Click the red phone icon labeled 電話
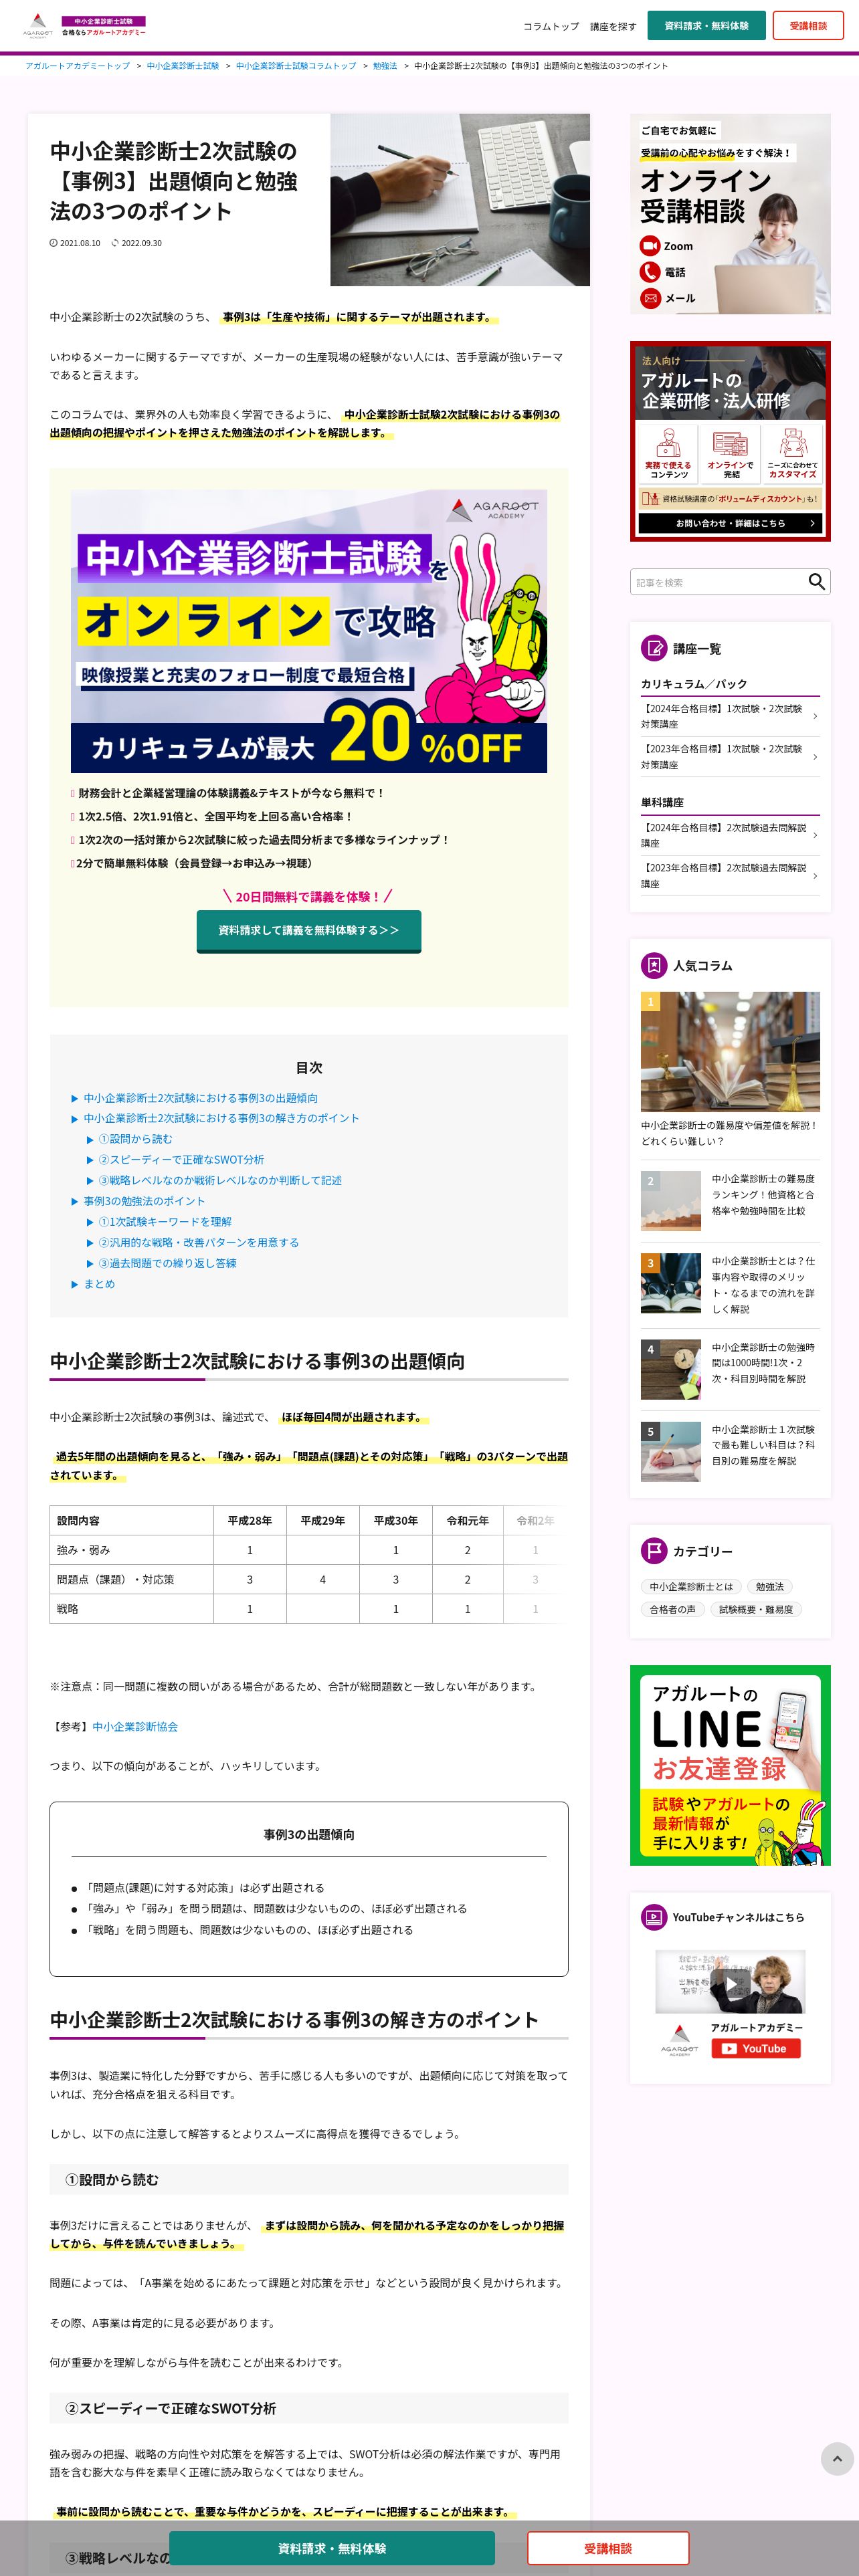859x2576 pixels. 650,272
